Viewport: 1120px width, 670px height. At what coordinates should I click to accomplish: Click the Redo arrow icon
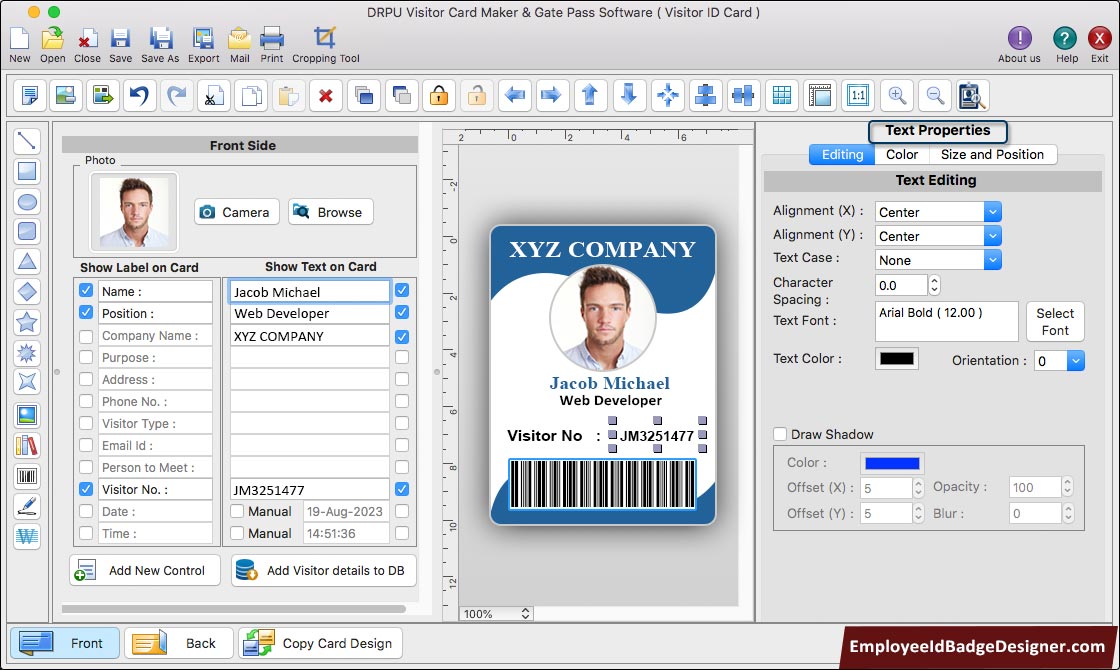pyautogui.click(x=176, y=95)
